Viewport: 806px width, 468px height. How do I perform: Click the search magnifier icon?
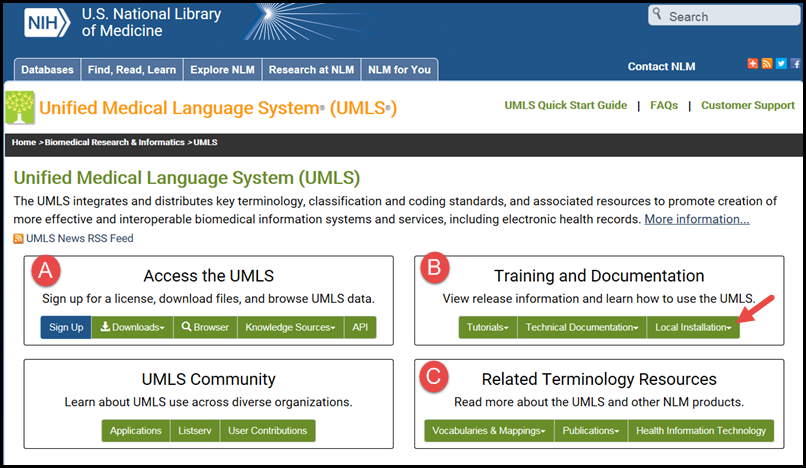[657, 14]
